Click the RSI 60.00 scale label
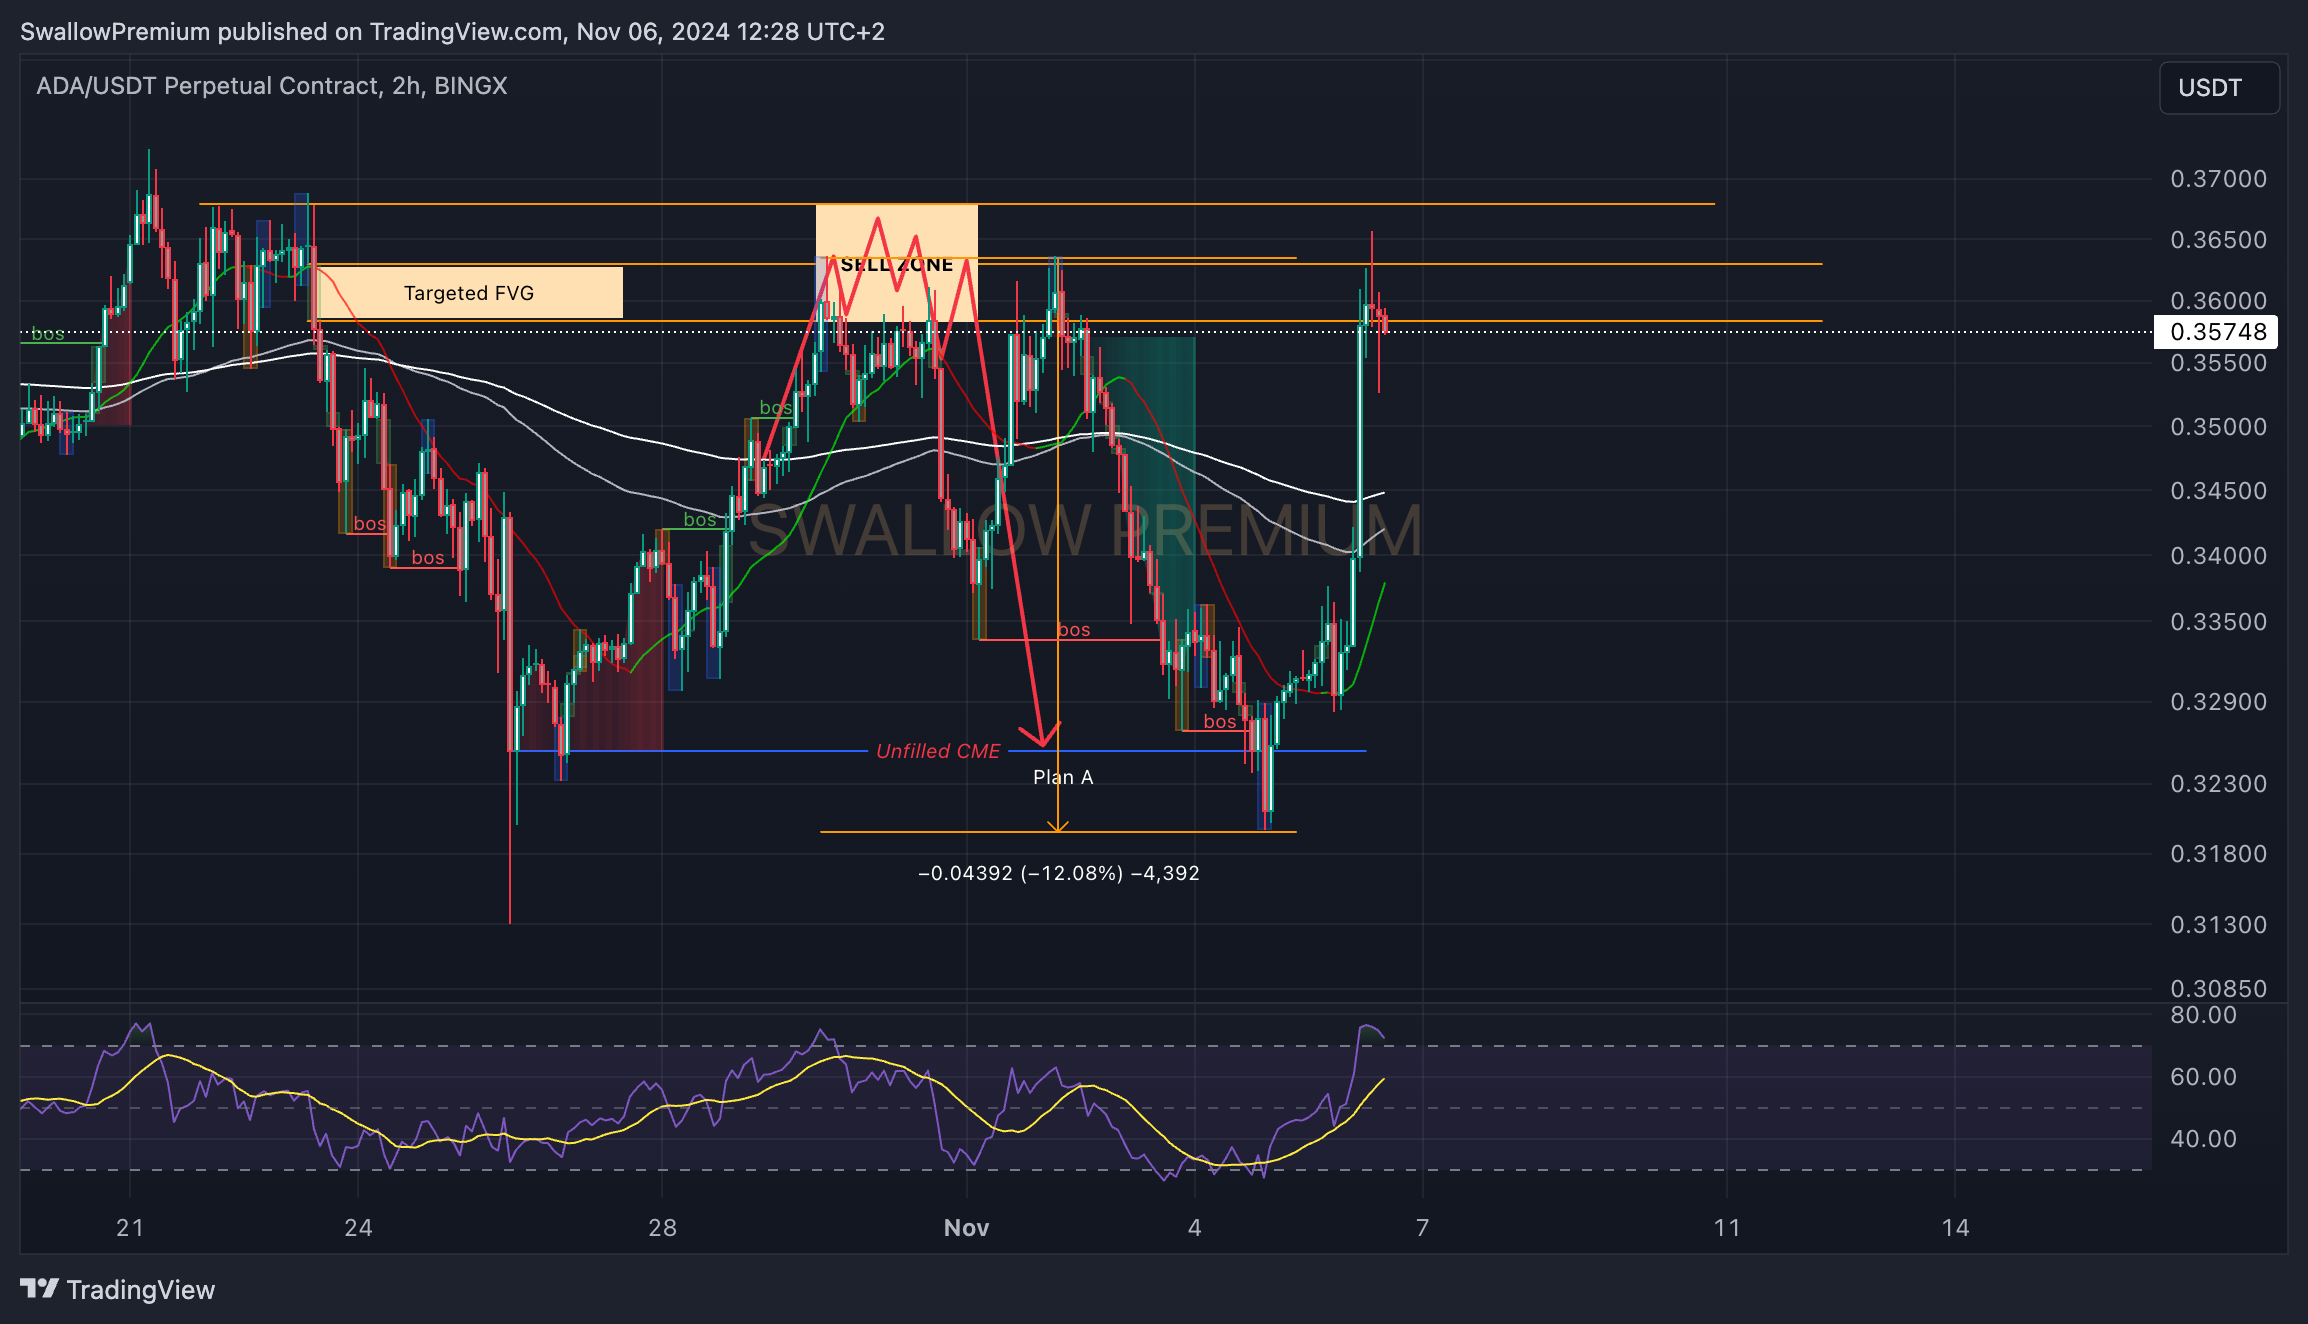This screenshot has width=2308, height=1324. [2203, 1077]
